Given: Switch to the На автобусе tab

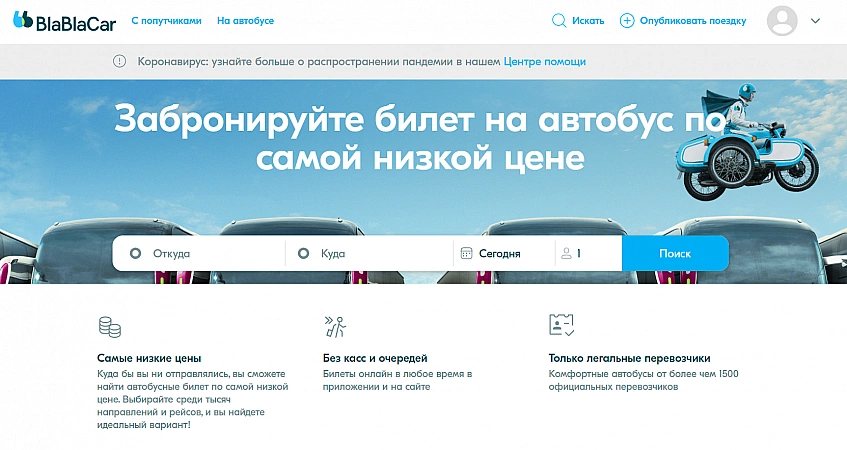Looking at the screenshot, I should pos(245,20).
